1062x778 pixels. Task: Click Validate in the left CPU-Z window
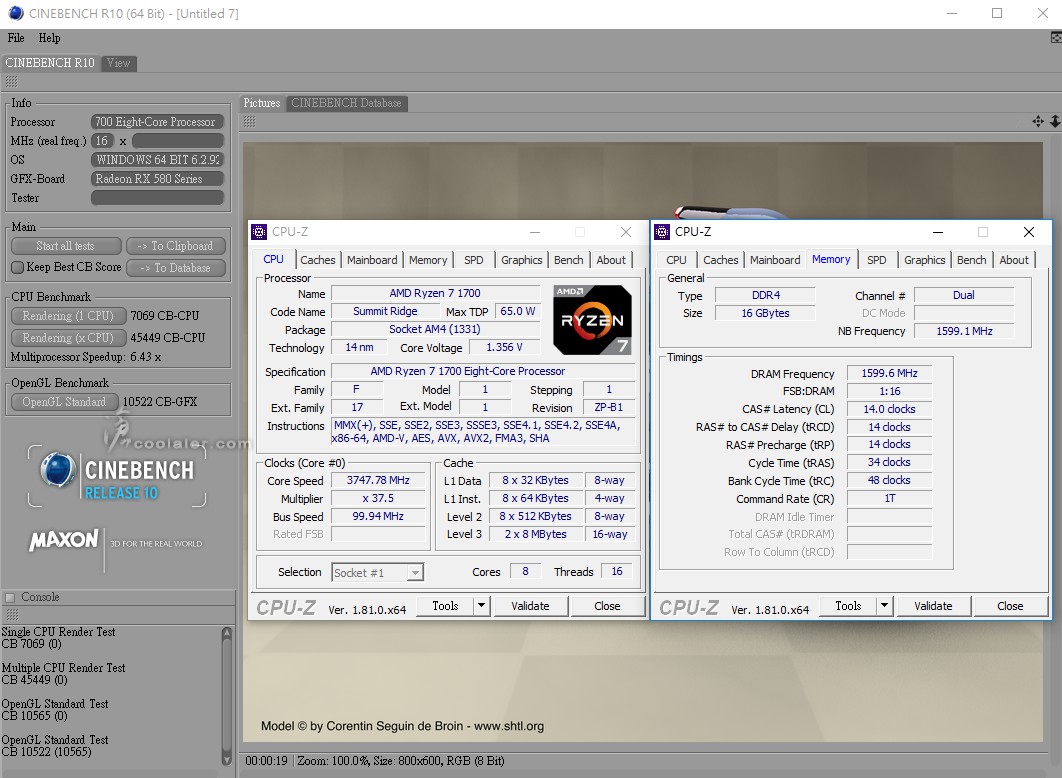pyautogui.click(x=530, y=606)
